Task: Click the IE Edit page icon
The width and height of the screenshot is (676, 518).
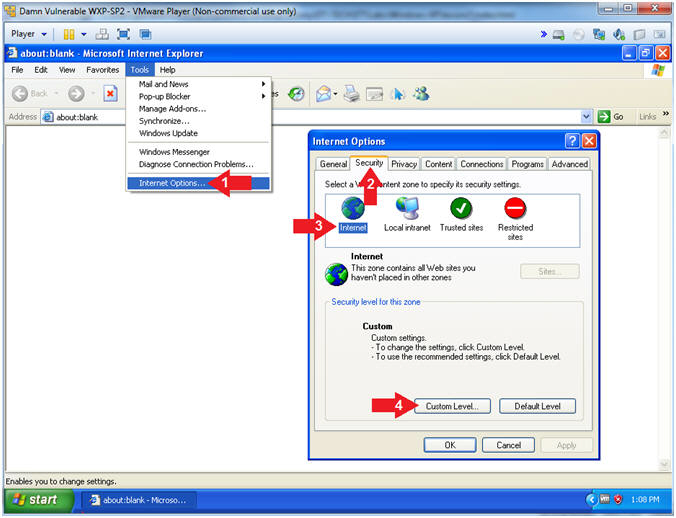Action: [374, 94]
